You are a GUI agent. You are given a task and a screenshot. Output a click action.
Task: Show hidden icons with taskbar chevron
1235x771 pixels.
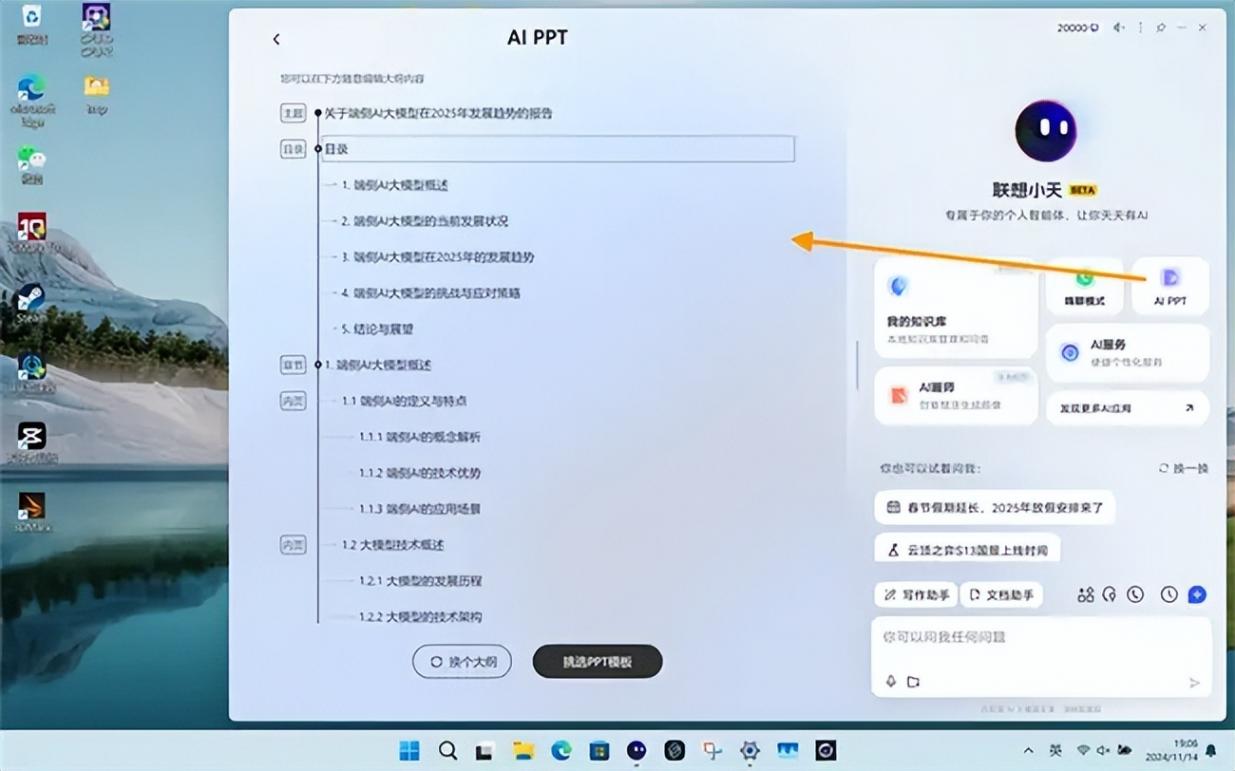click(x=1028, y=751)
